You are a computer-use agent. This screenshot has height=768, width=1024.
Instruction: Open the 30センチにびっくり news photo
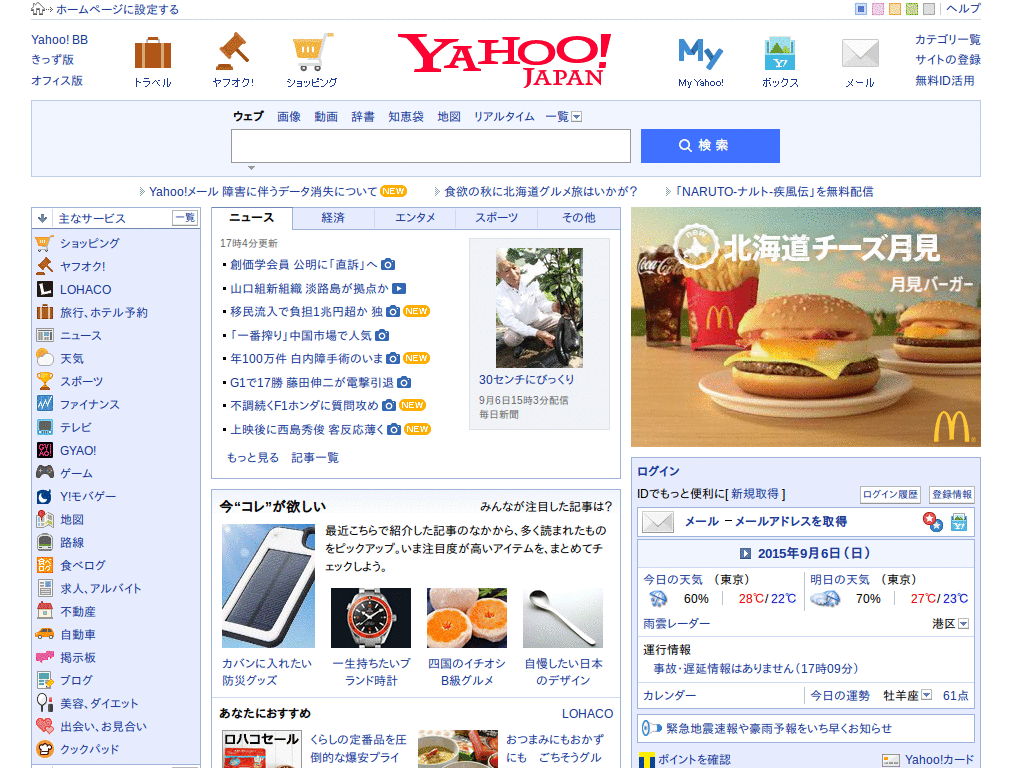pos(539,308)
